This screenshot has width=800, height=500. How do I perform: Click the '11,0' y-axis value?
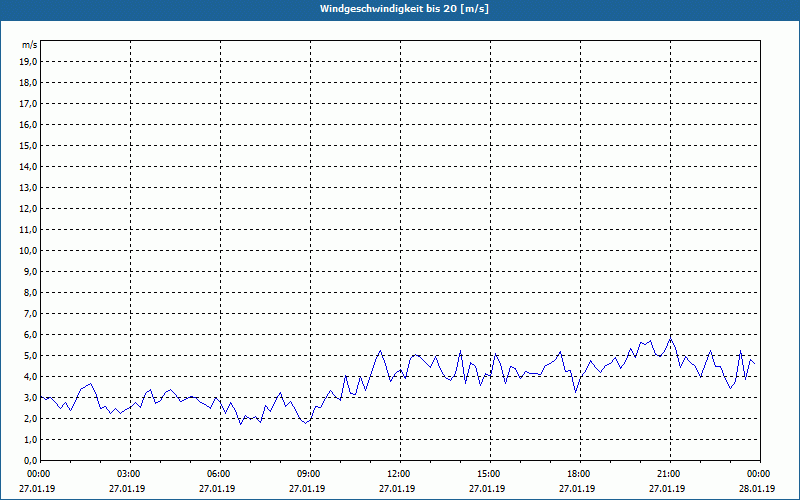coord(29,230)
